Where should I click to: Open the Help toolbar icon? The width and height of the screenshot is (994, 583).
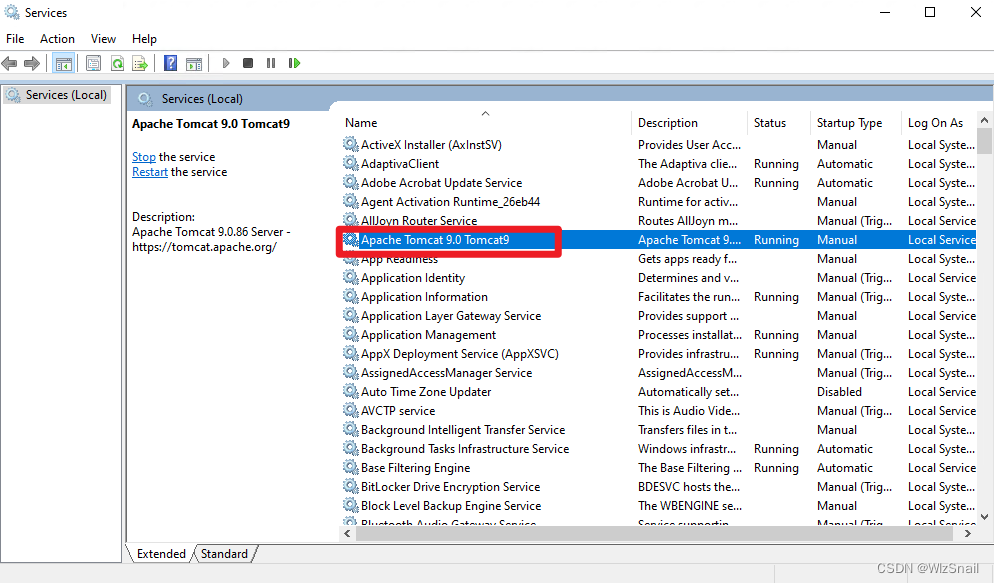point(171,63)
